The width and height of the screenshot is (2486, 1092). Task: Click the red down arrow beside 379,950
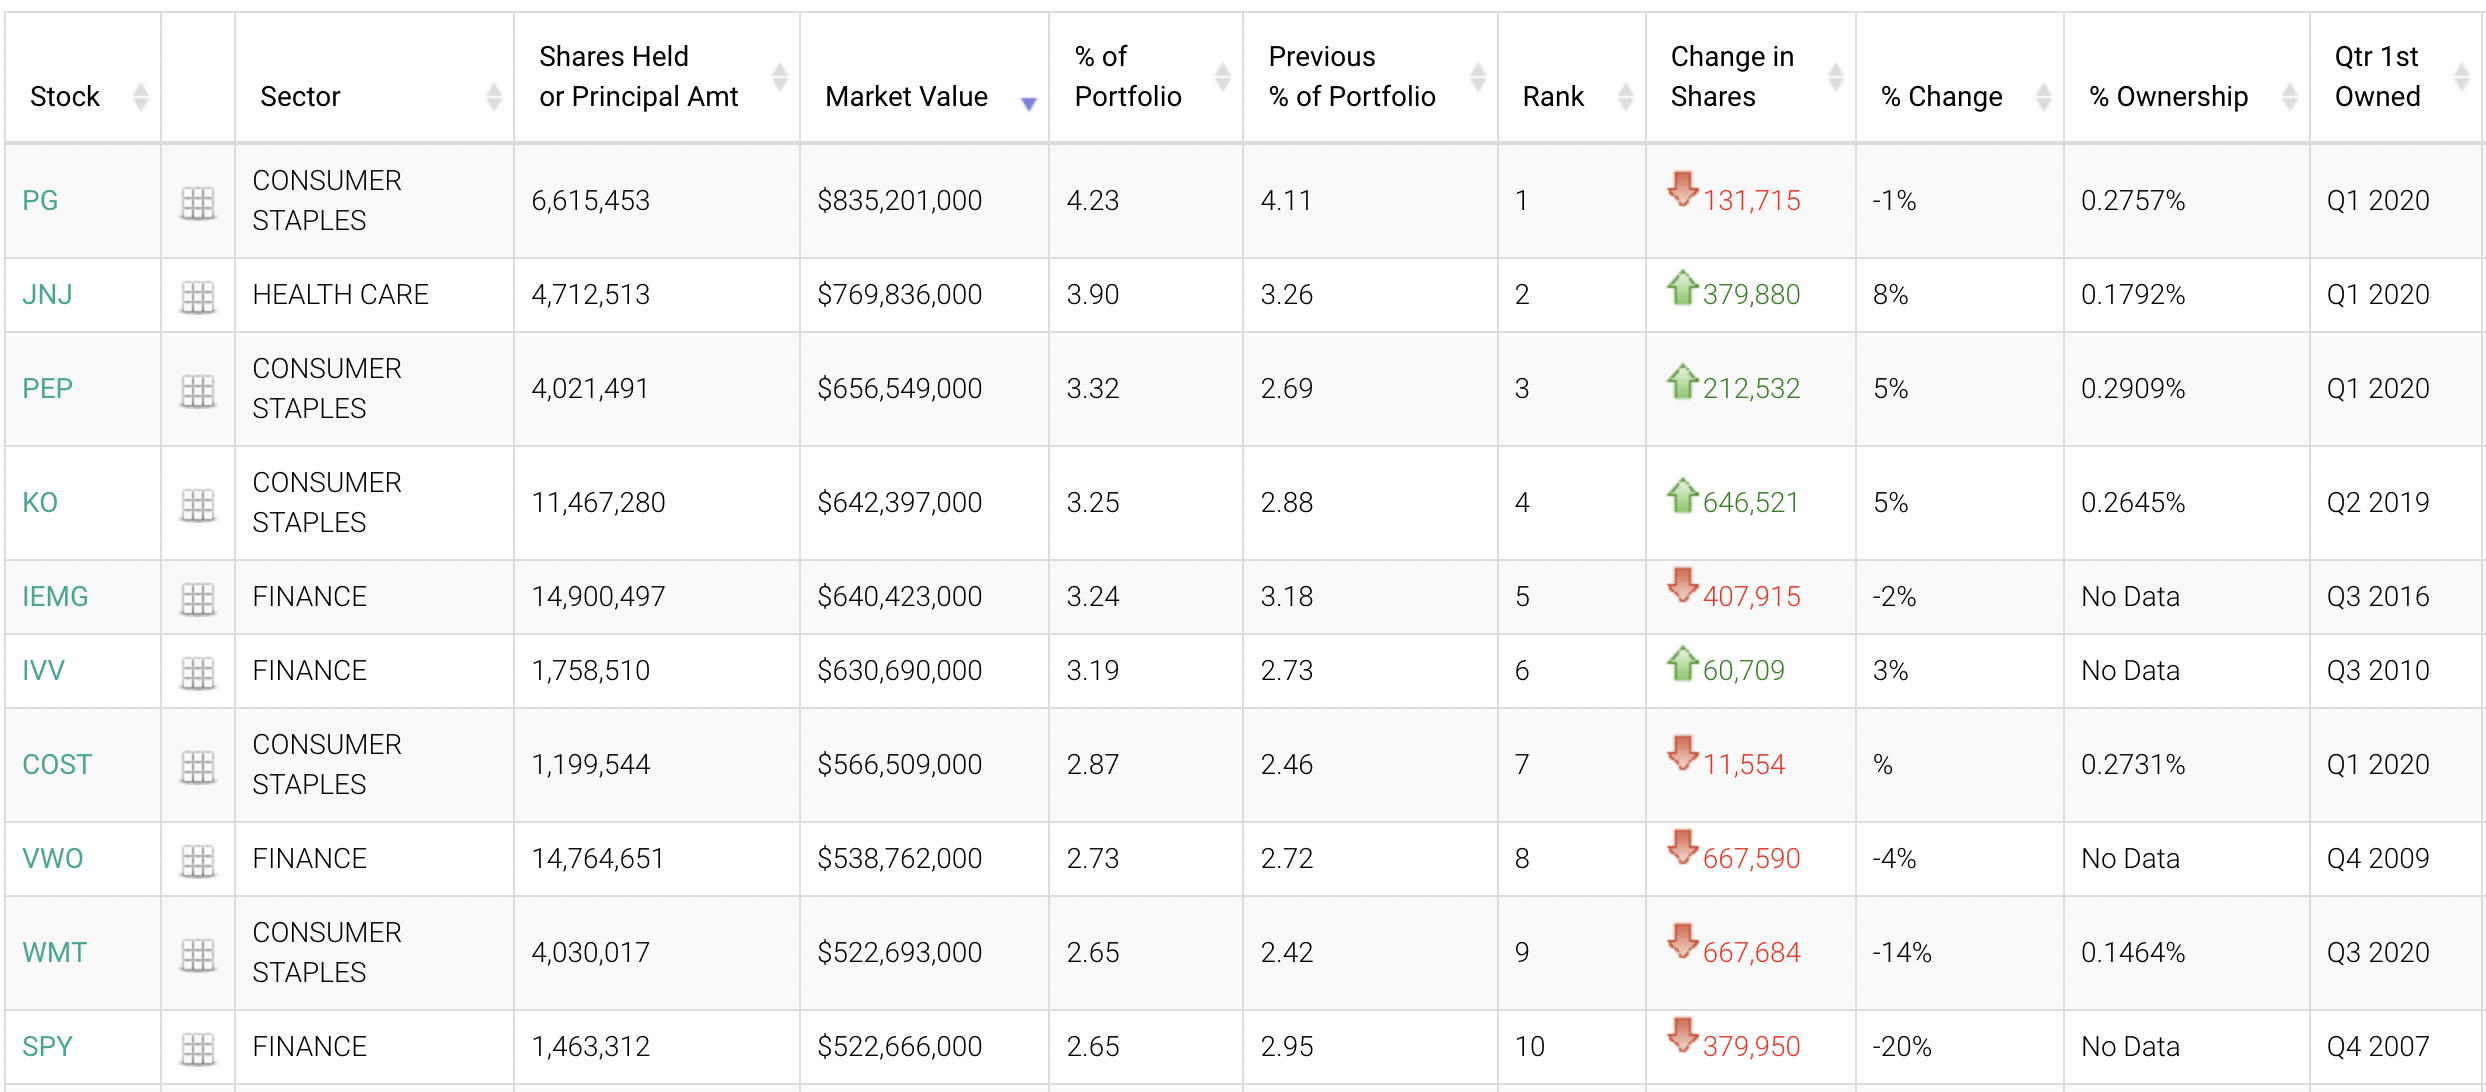[1683, 1034]
